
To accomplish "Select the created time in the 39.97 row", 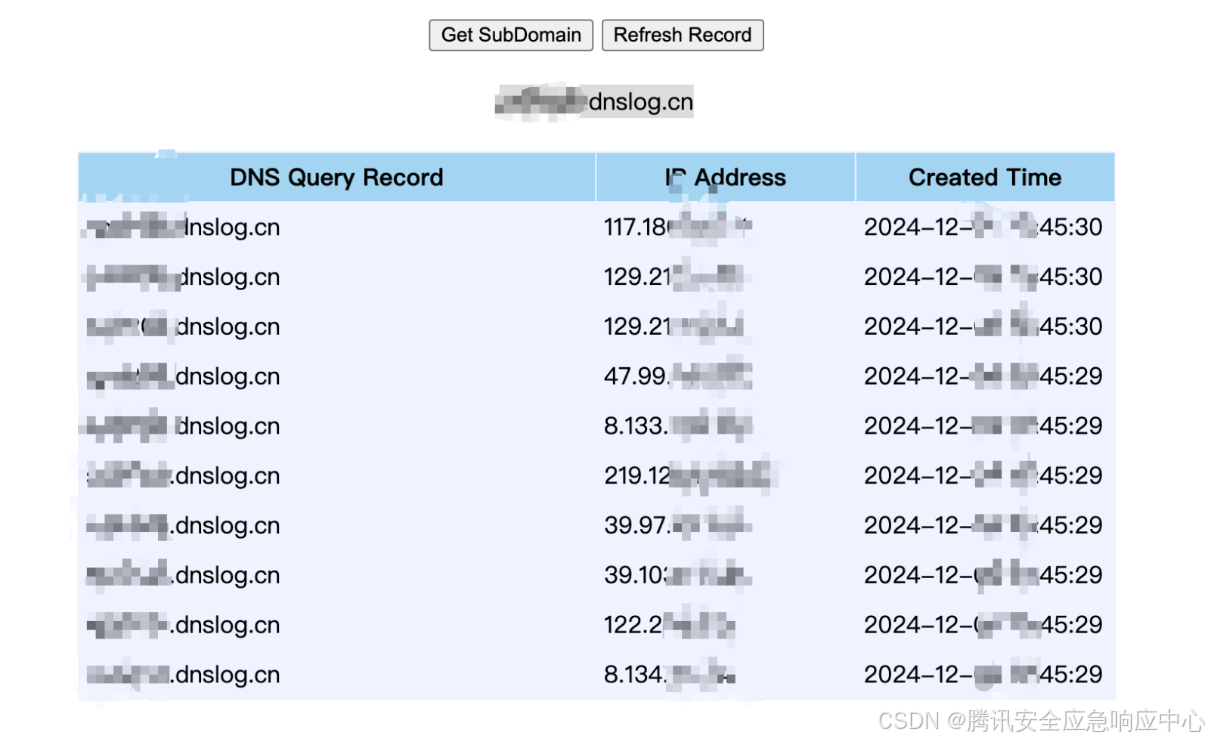I will tap(983, 526).
